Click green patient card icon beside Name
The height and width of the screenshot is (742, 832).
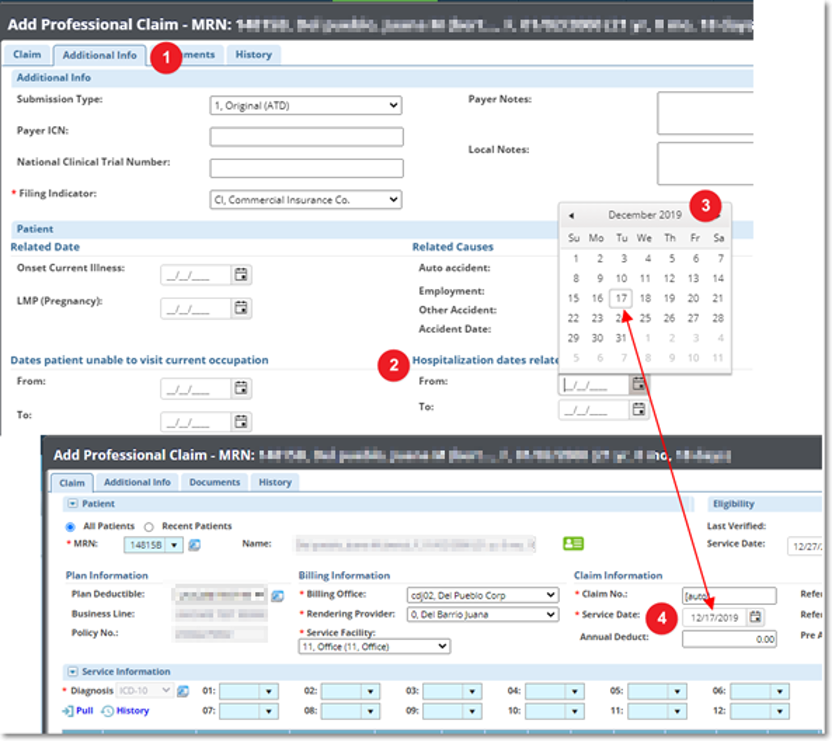pyautogui.click(x=573, y=544)
